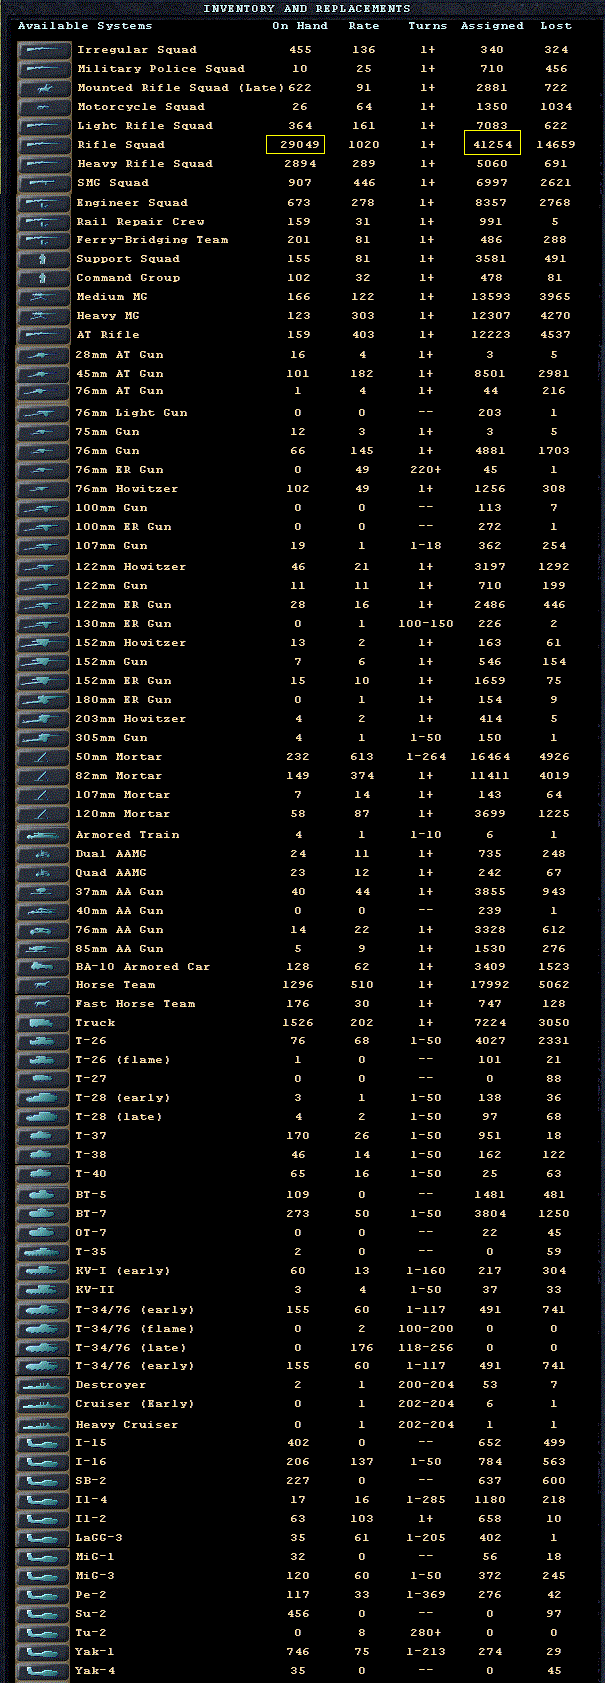Select the Heavy Rifle Squad icon button
The image size is (605, 1683).
[x=44, y=163]
